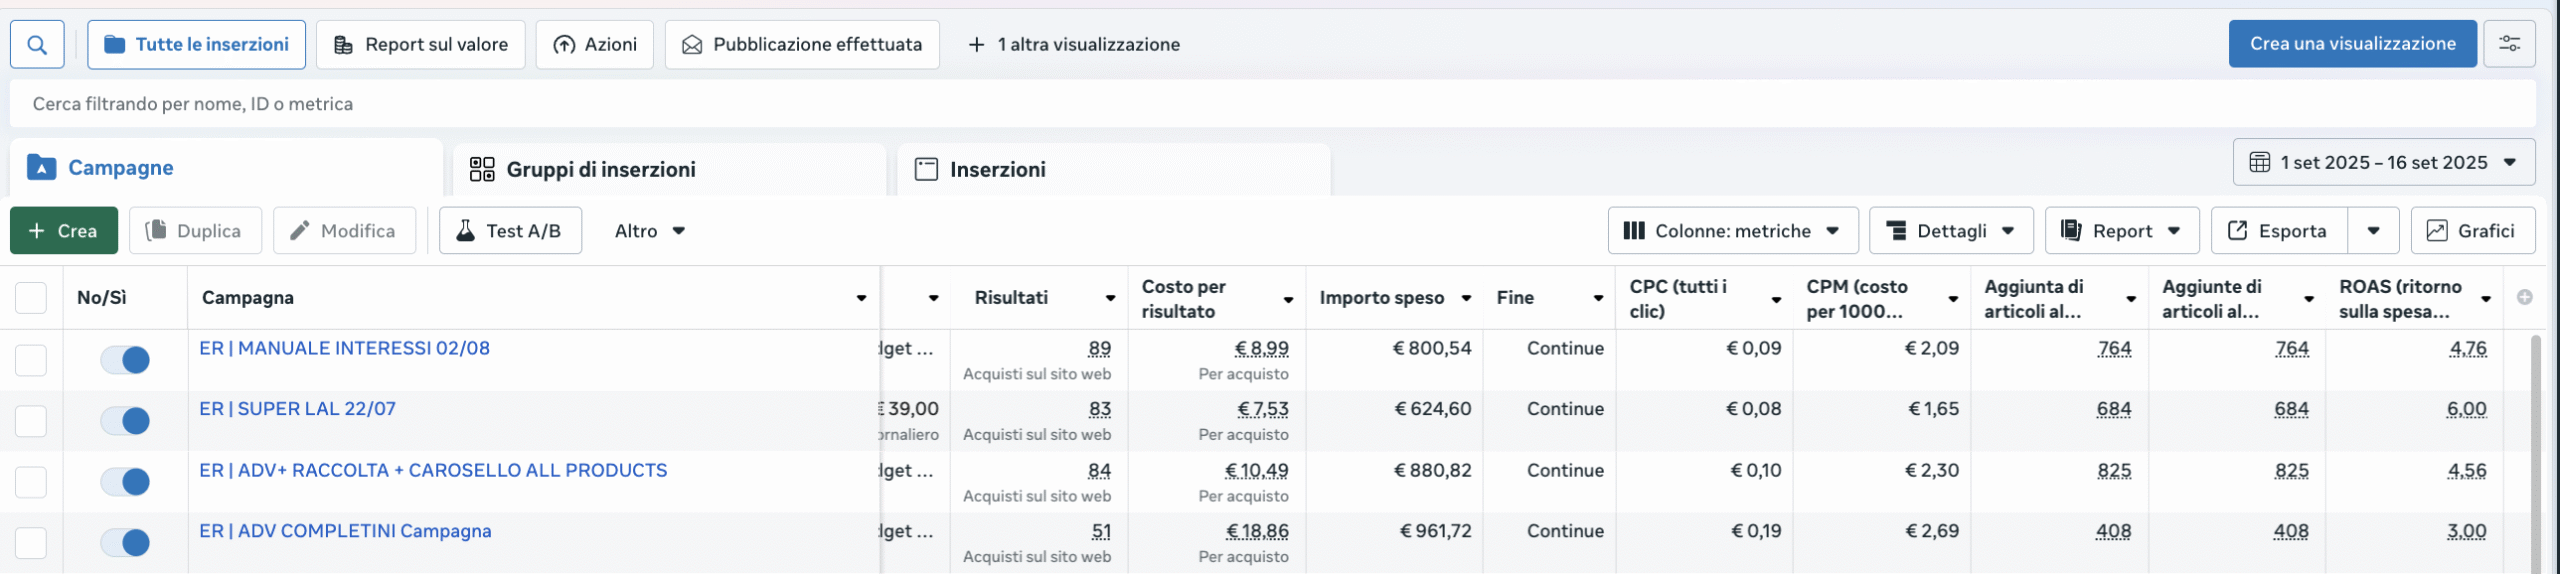
Task: Disable the ER | ADV COMPLETINI Campagna toggle
Action: [125, 543]
